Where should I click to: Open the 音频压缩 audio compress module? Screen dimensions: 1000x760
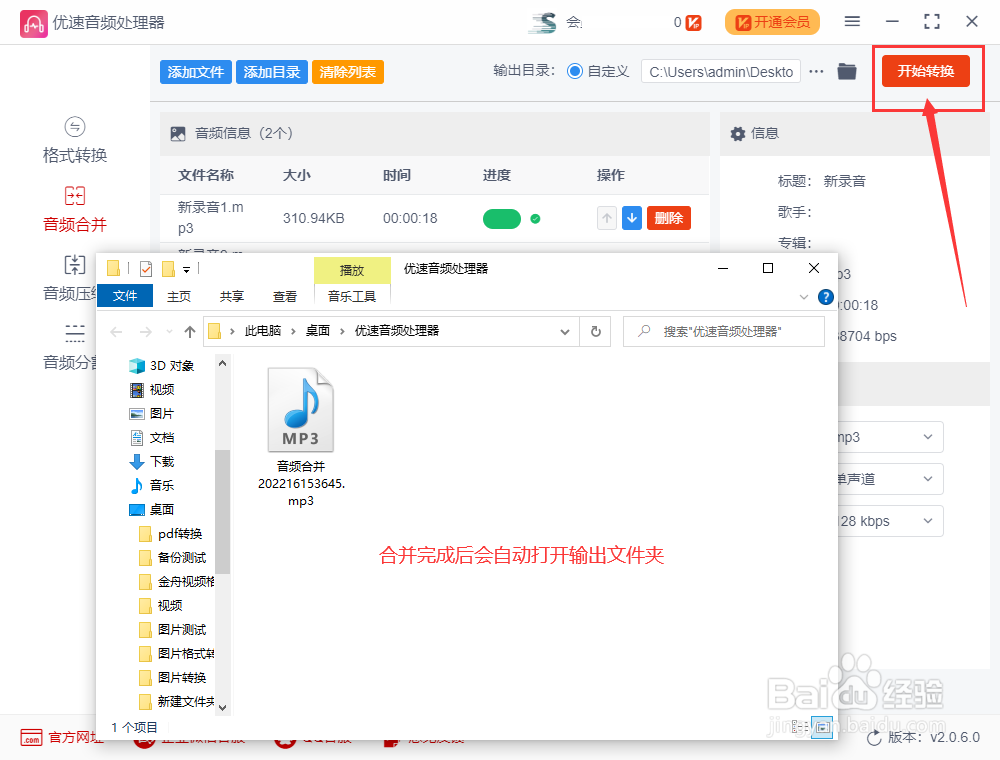tap(70, 279)
